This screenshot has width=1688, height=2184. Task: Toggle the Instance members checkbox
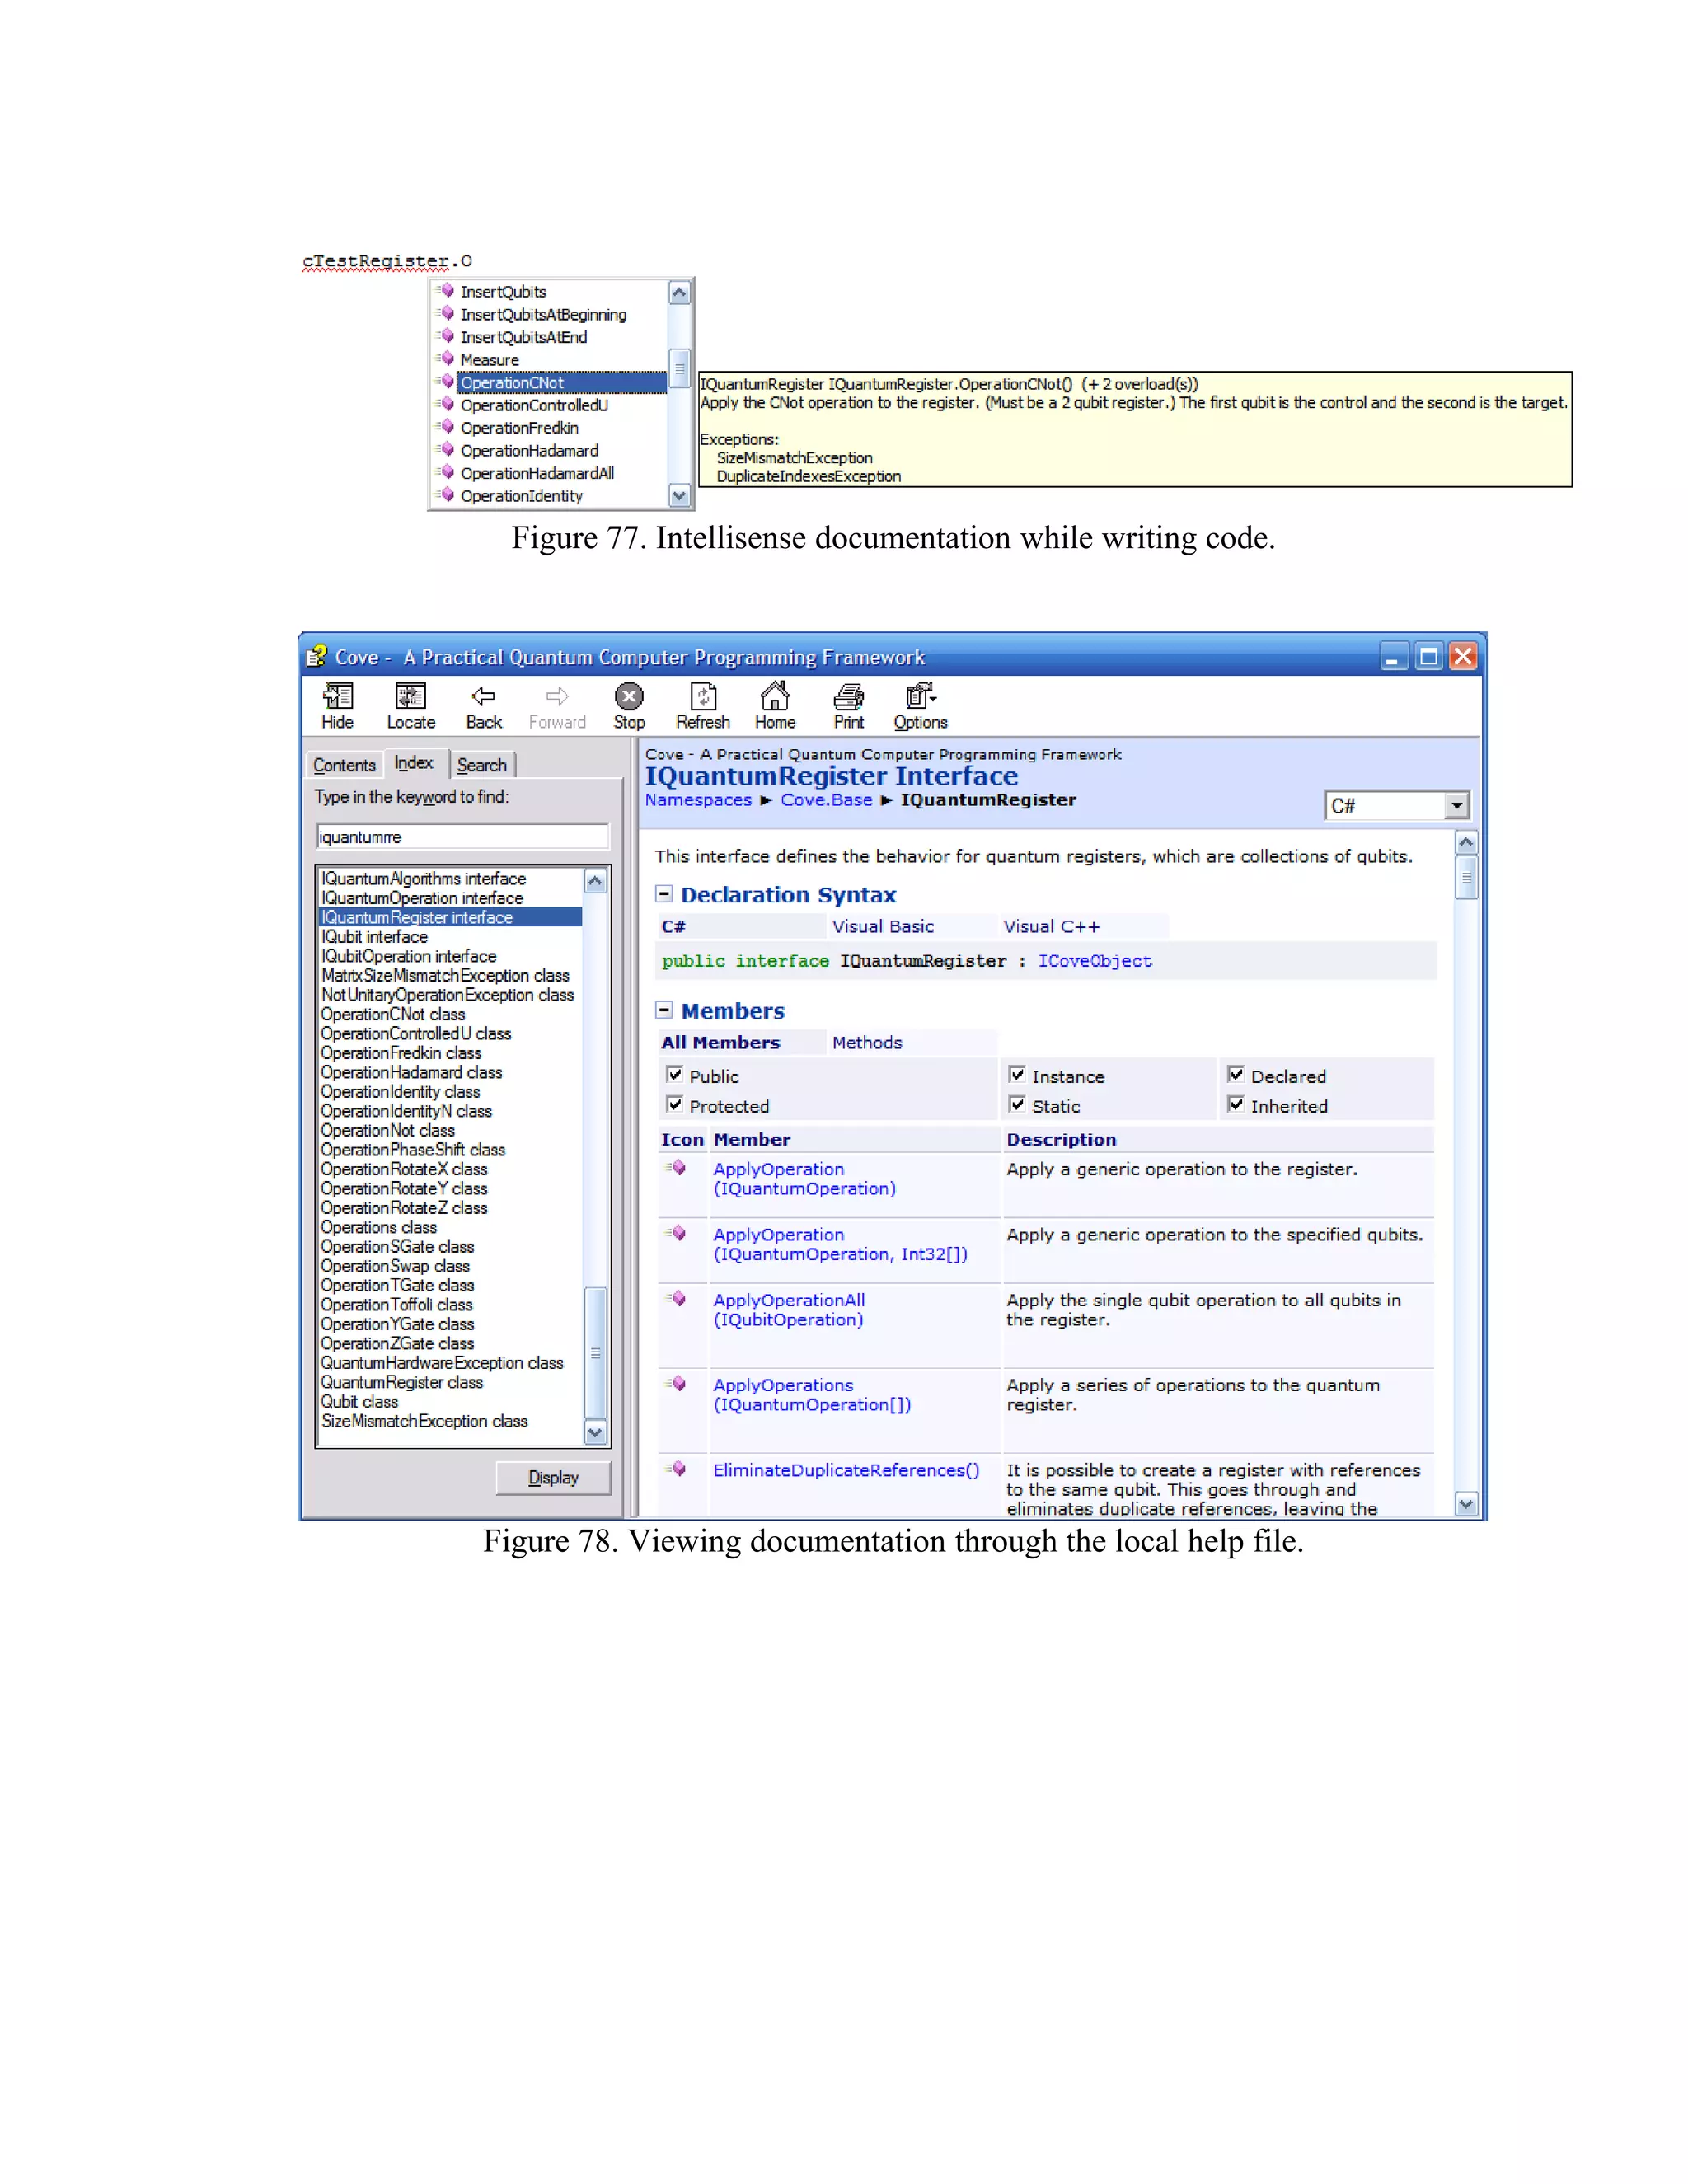[x=1017, y=1075]
